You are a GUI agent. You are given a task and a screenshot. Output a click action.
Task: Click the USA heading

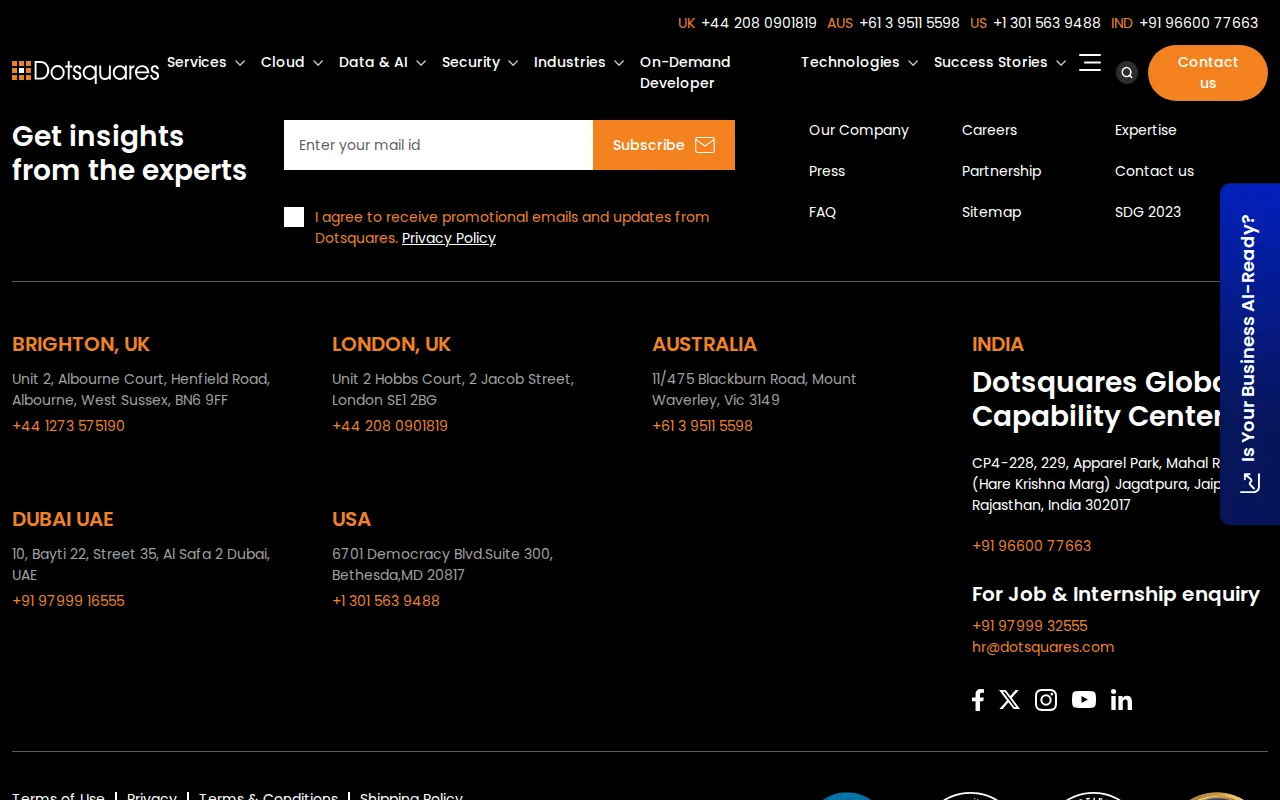[351, 519]
